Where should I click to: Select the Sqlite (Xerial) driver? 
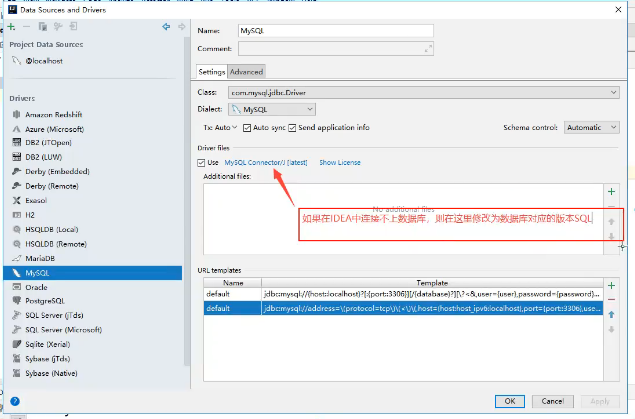47,345
